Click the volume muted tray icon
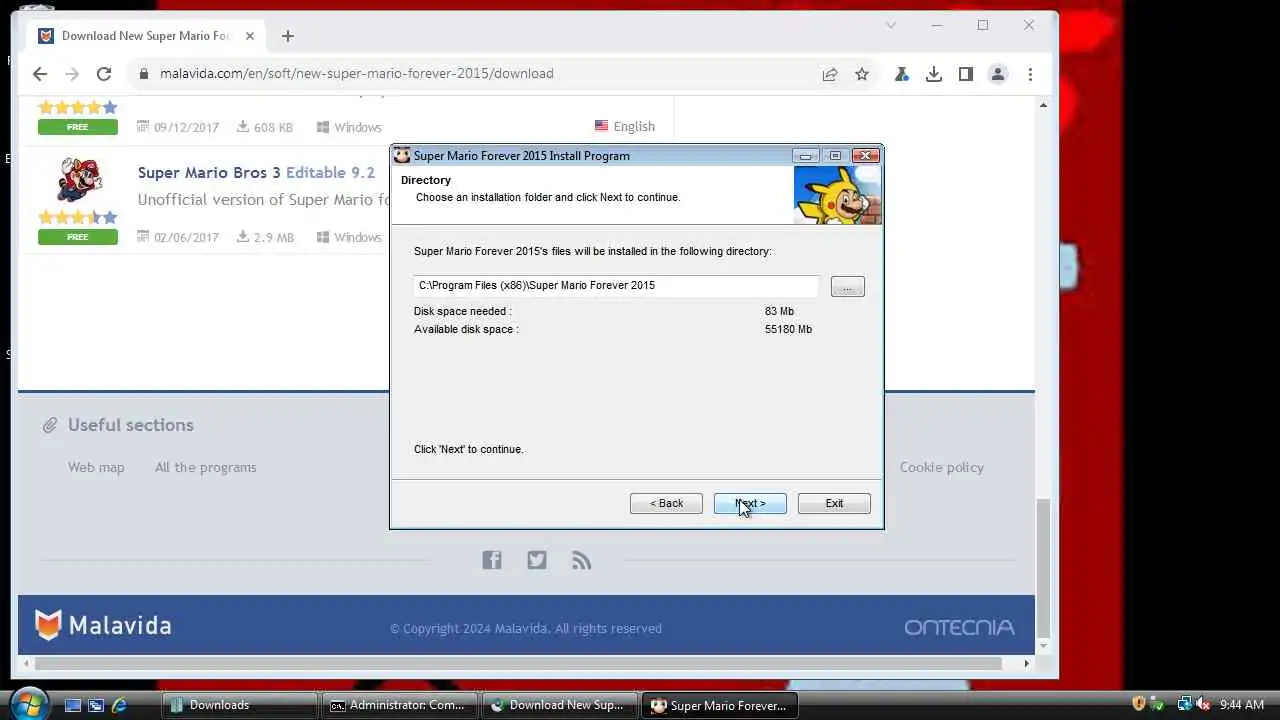The width and height of the screenshot is (1280, 720). coord(1203,704)
